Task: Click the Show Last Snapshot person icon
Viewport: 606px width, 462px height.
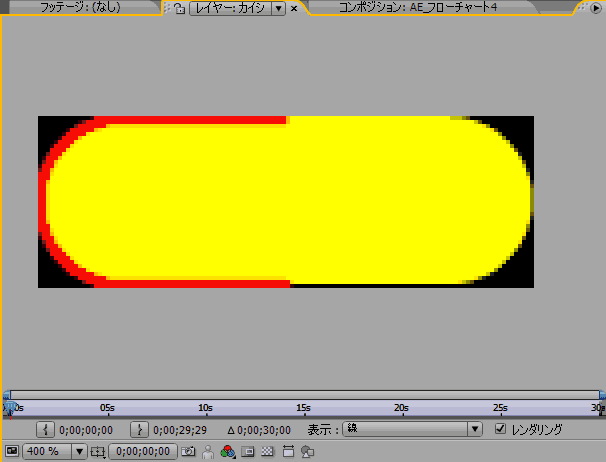Action: coord(208,452)
